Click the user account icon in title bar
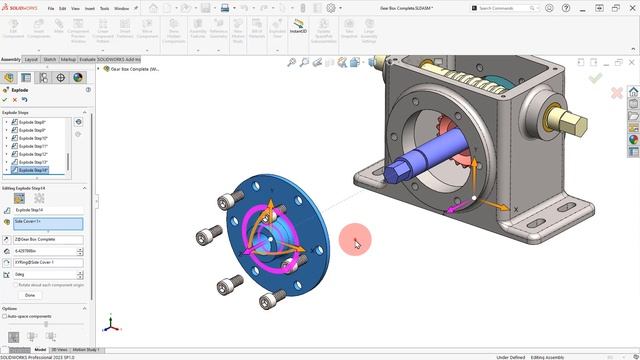Screen dimensions: 640x360 point(549,8)
